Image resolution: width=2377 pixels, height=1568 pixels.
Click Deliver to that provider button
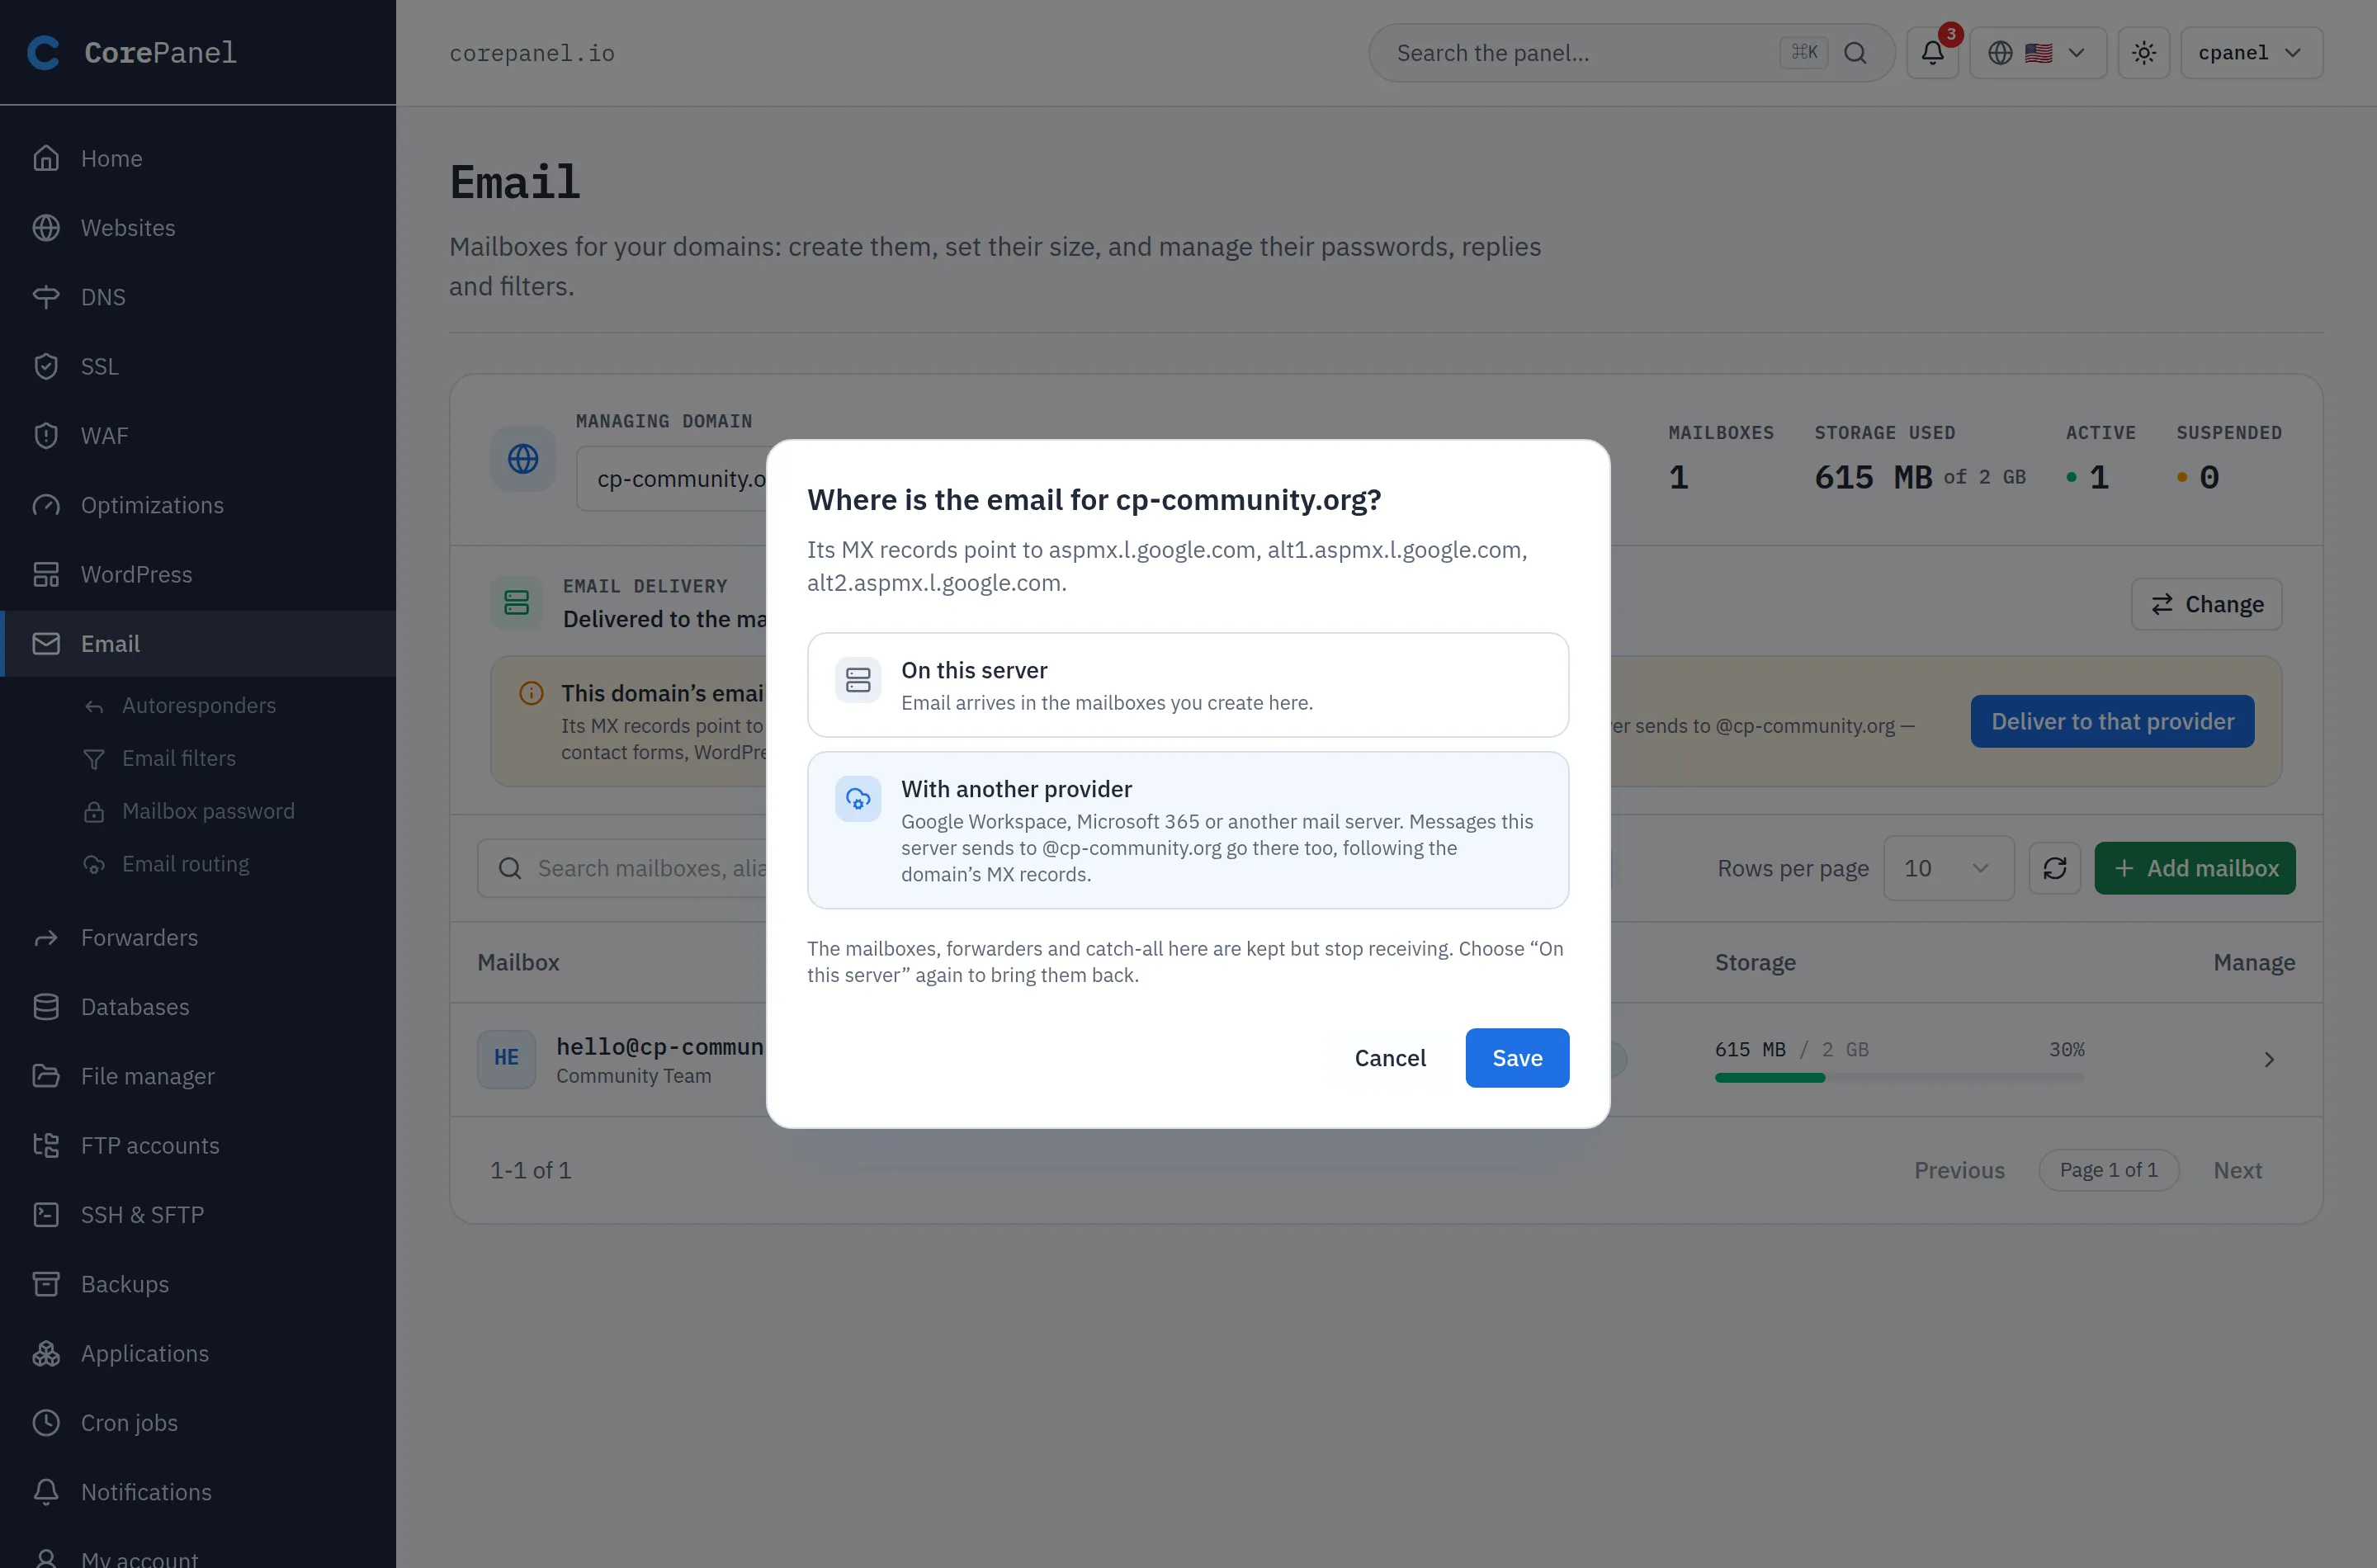2112,721
